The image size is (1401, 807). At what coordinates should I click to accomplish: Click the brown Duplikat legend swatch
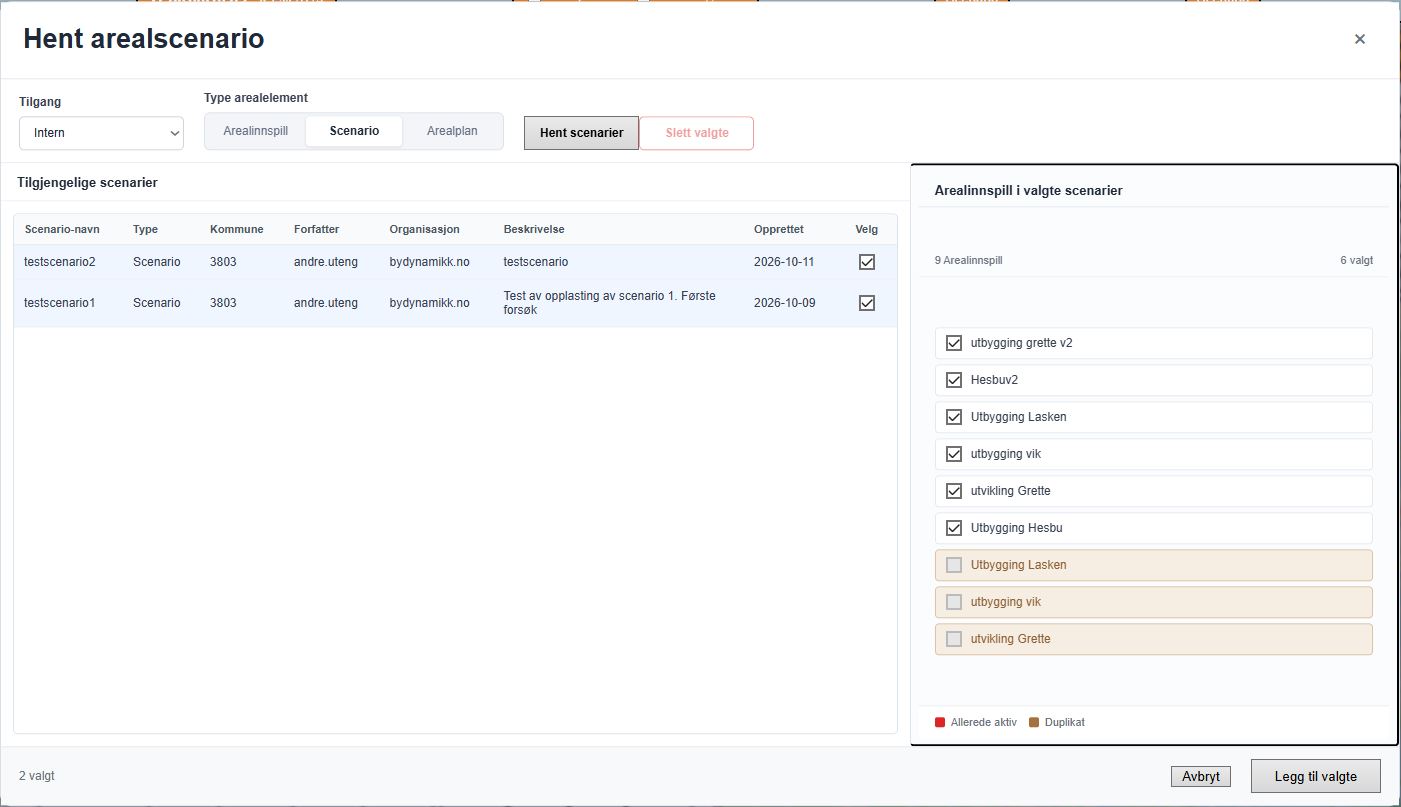(1034, 722)
